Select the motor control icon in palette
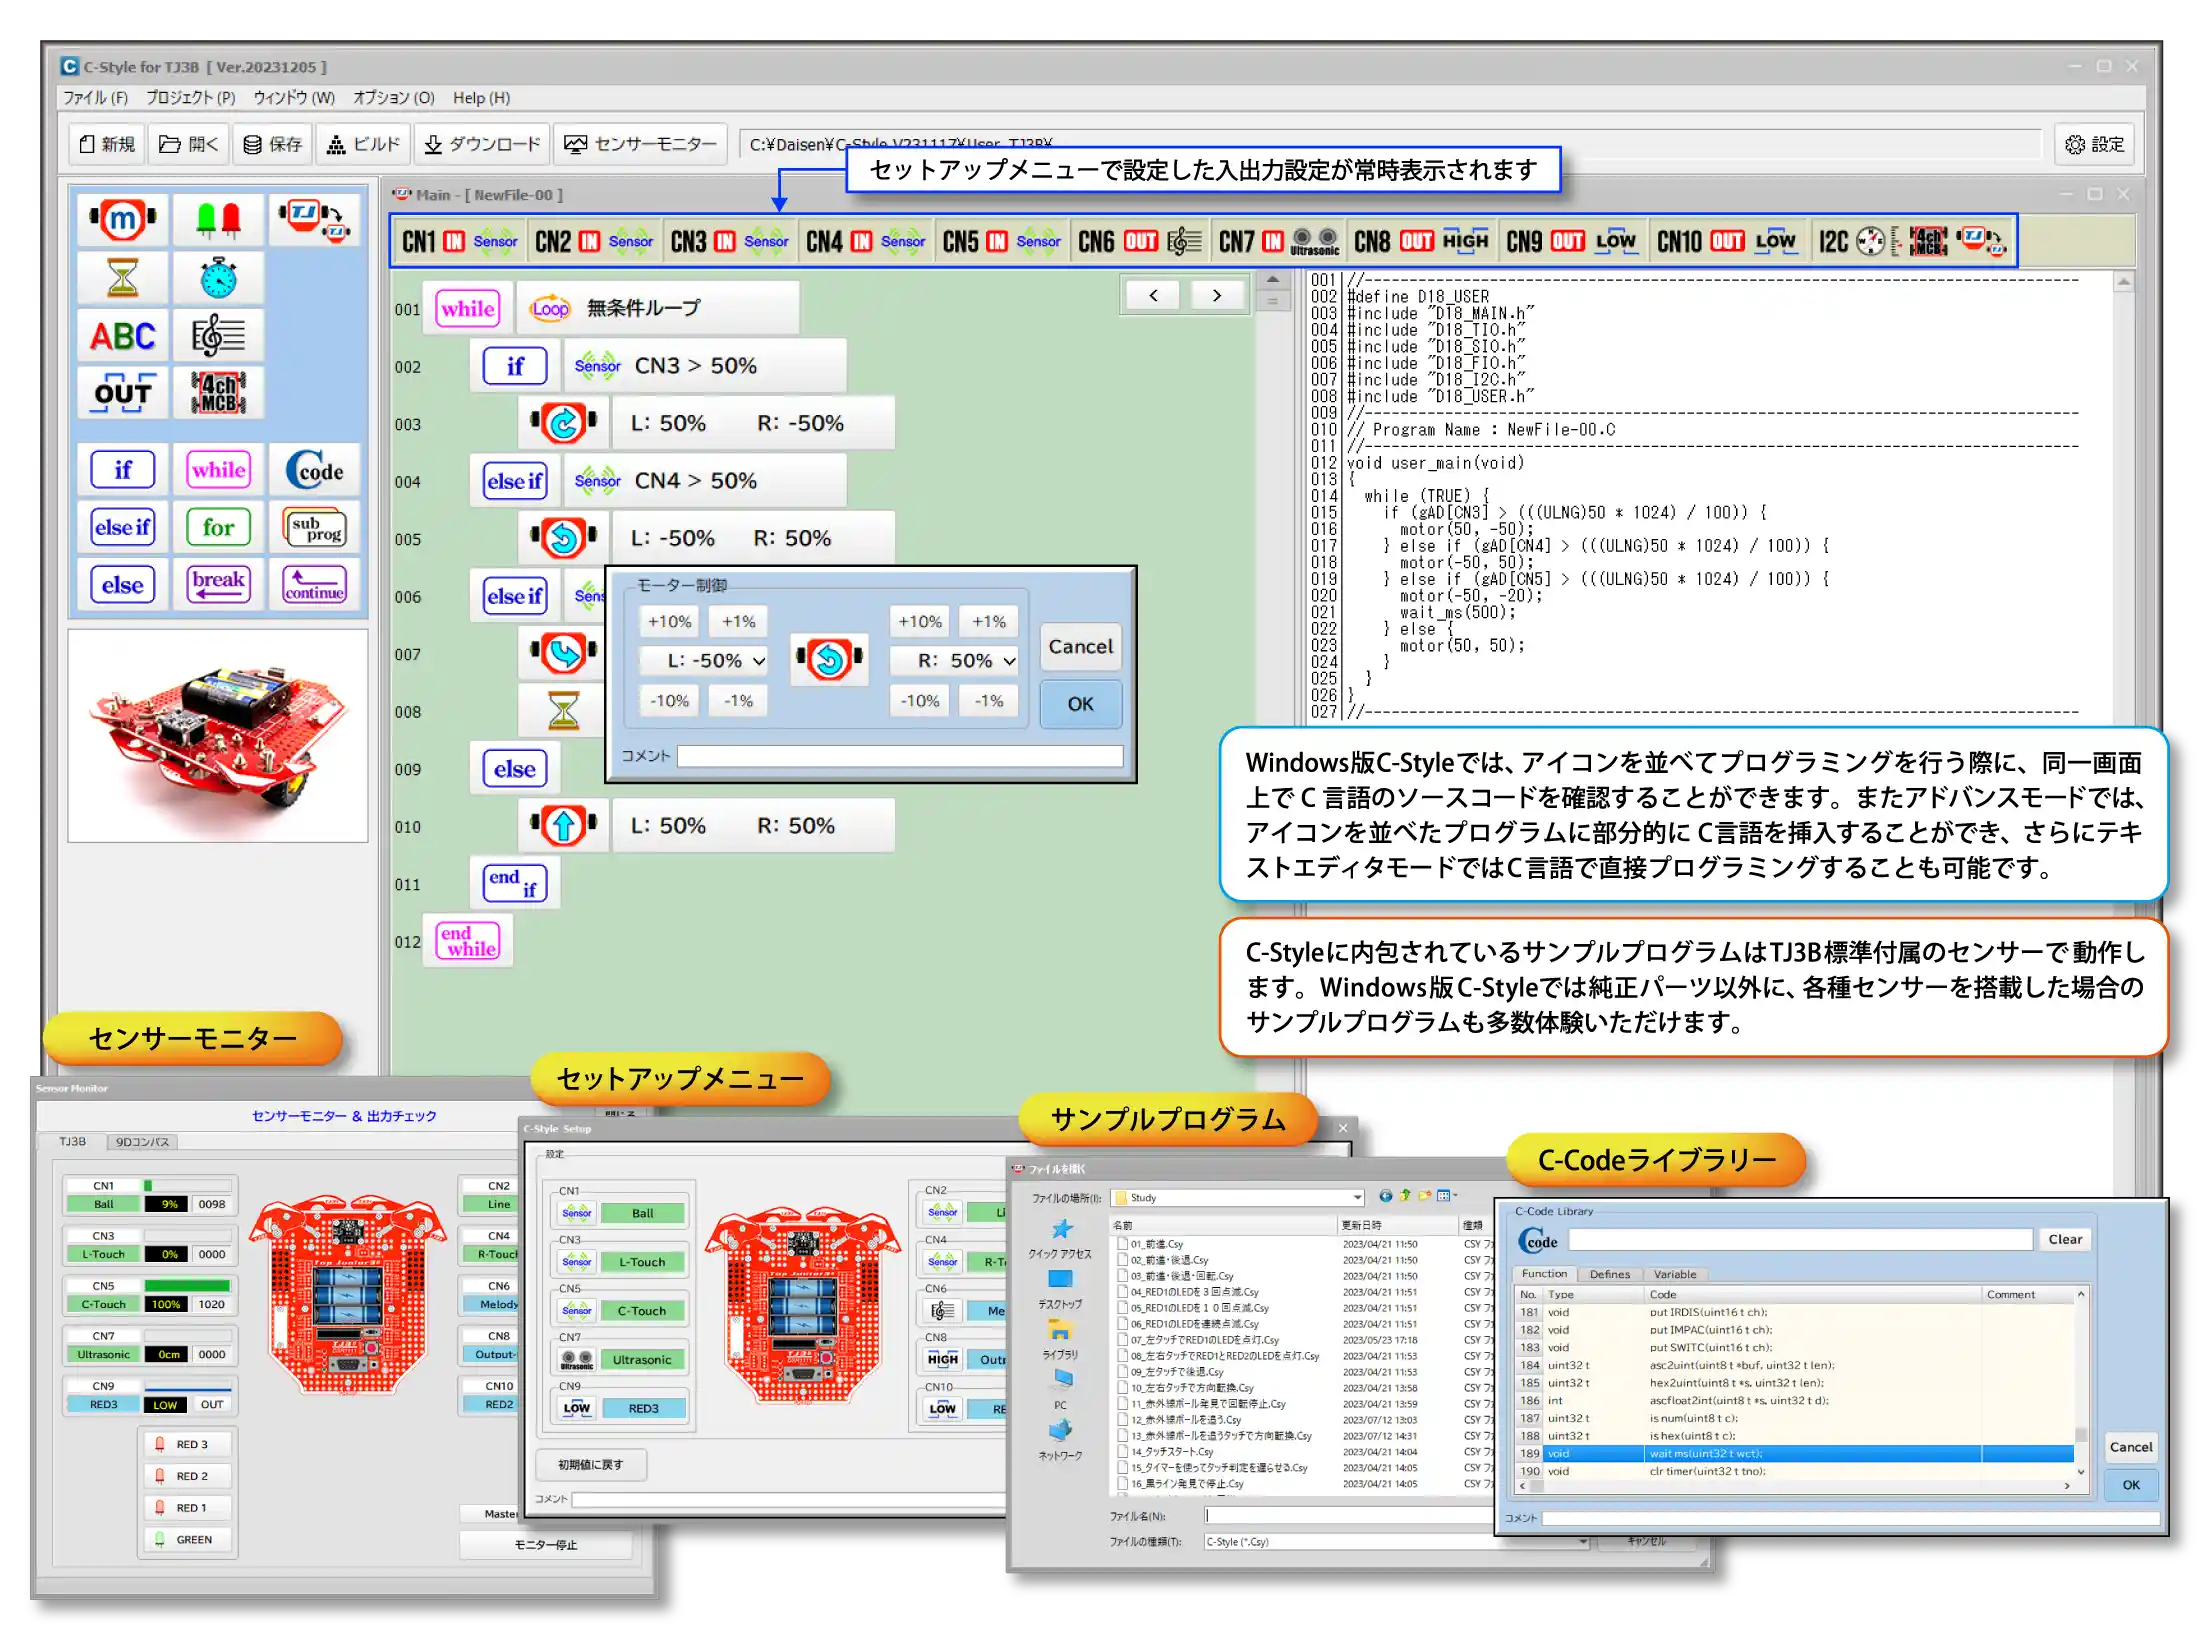This screenshot has height=1641, width=2200. tap(122, 219)
